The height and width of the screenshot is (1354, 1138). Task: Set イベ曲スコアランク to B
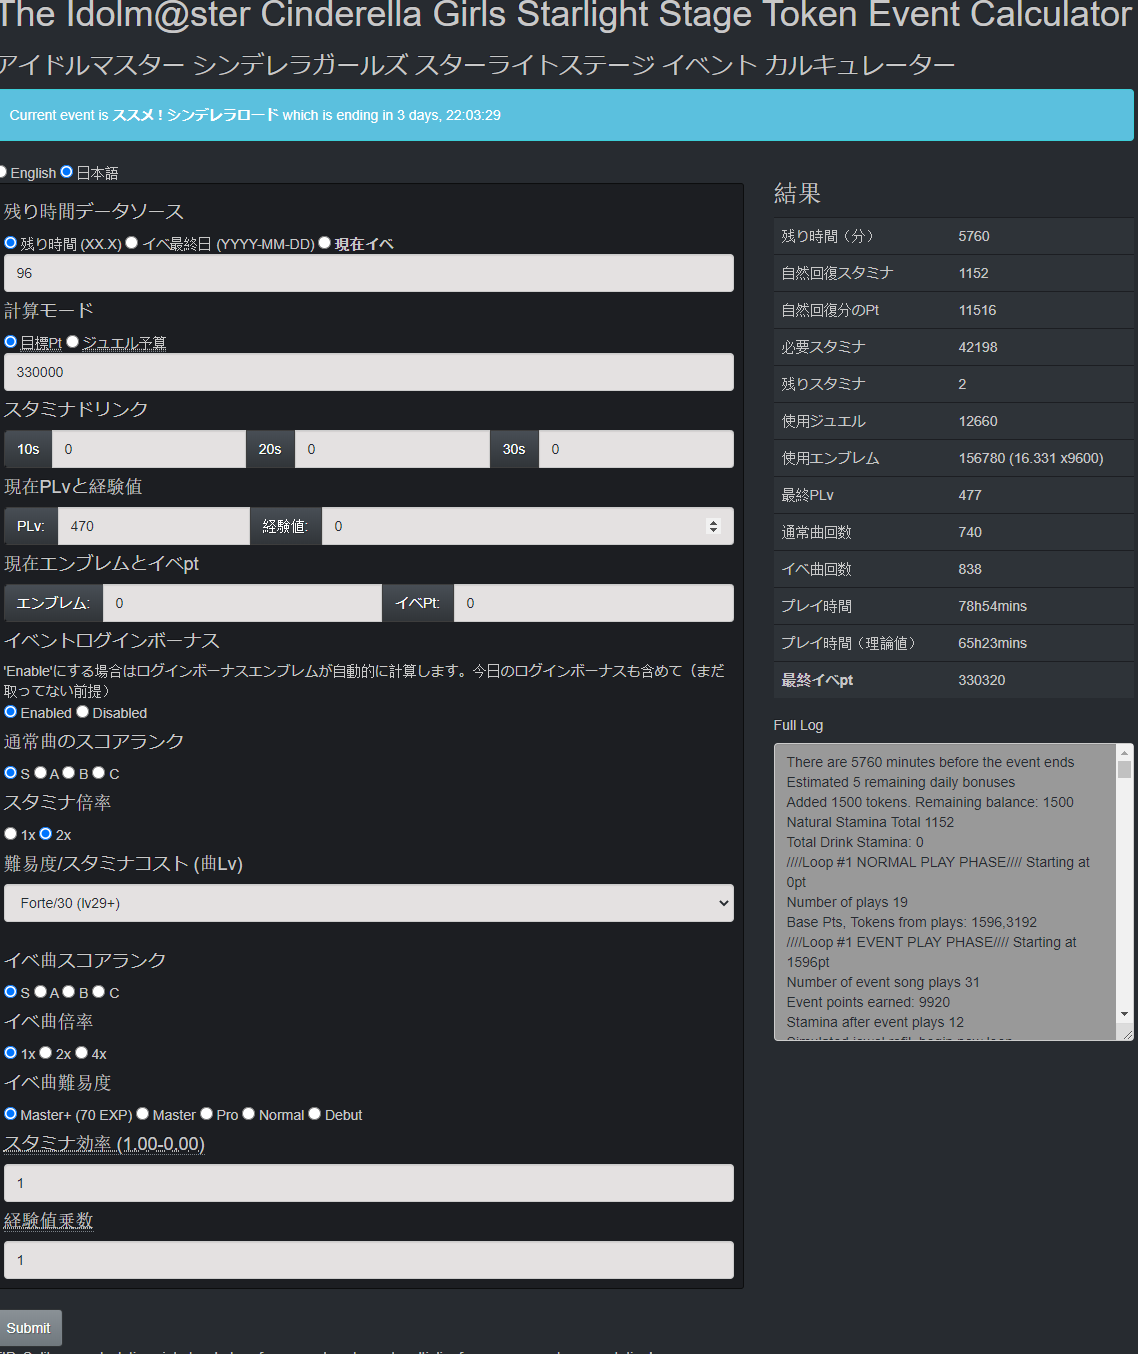[69, 992]
